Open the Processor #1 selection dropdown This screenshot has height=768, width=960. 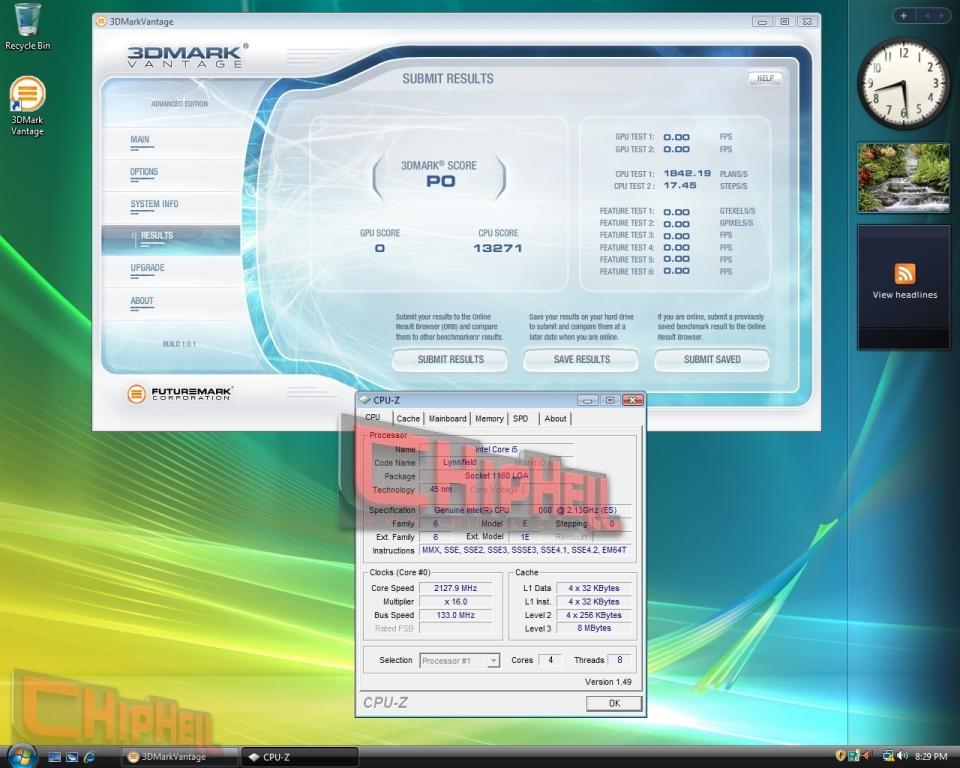point(460,660)
